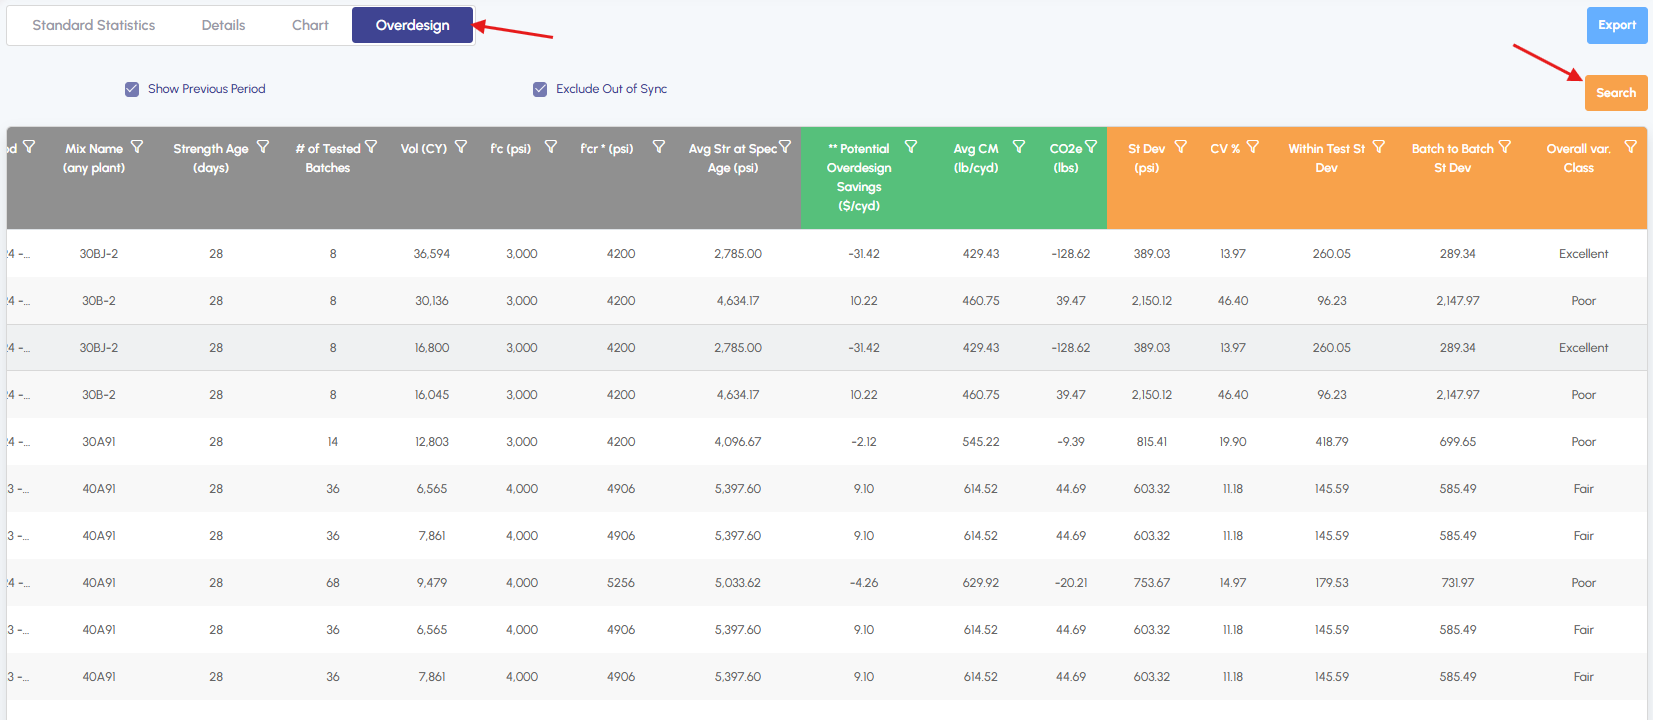Click filter icon on Strength Age column

click(263, 147)
